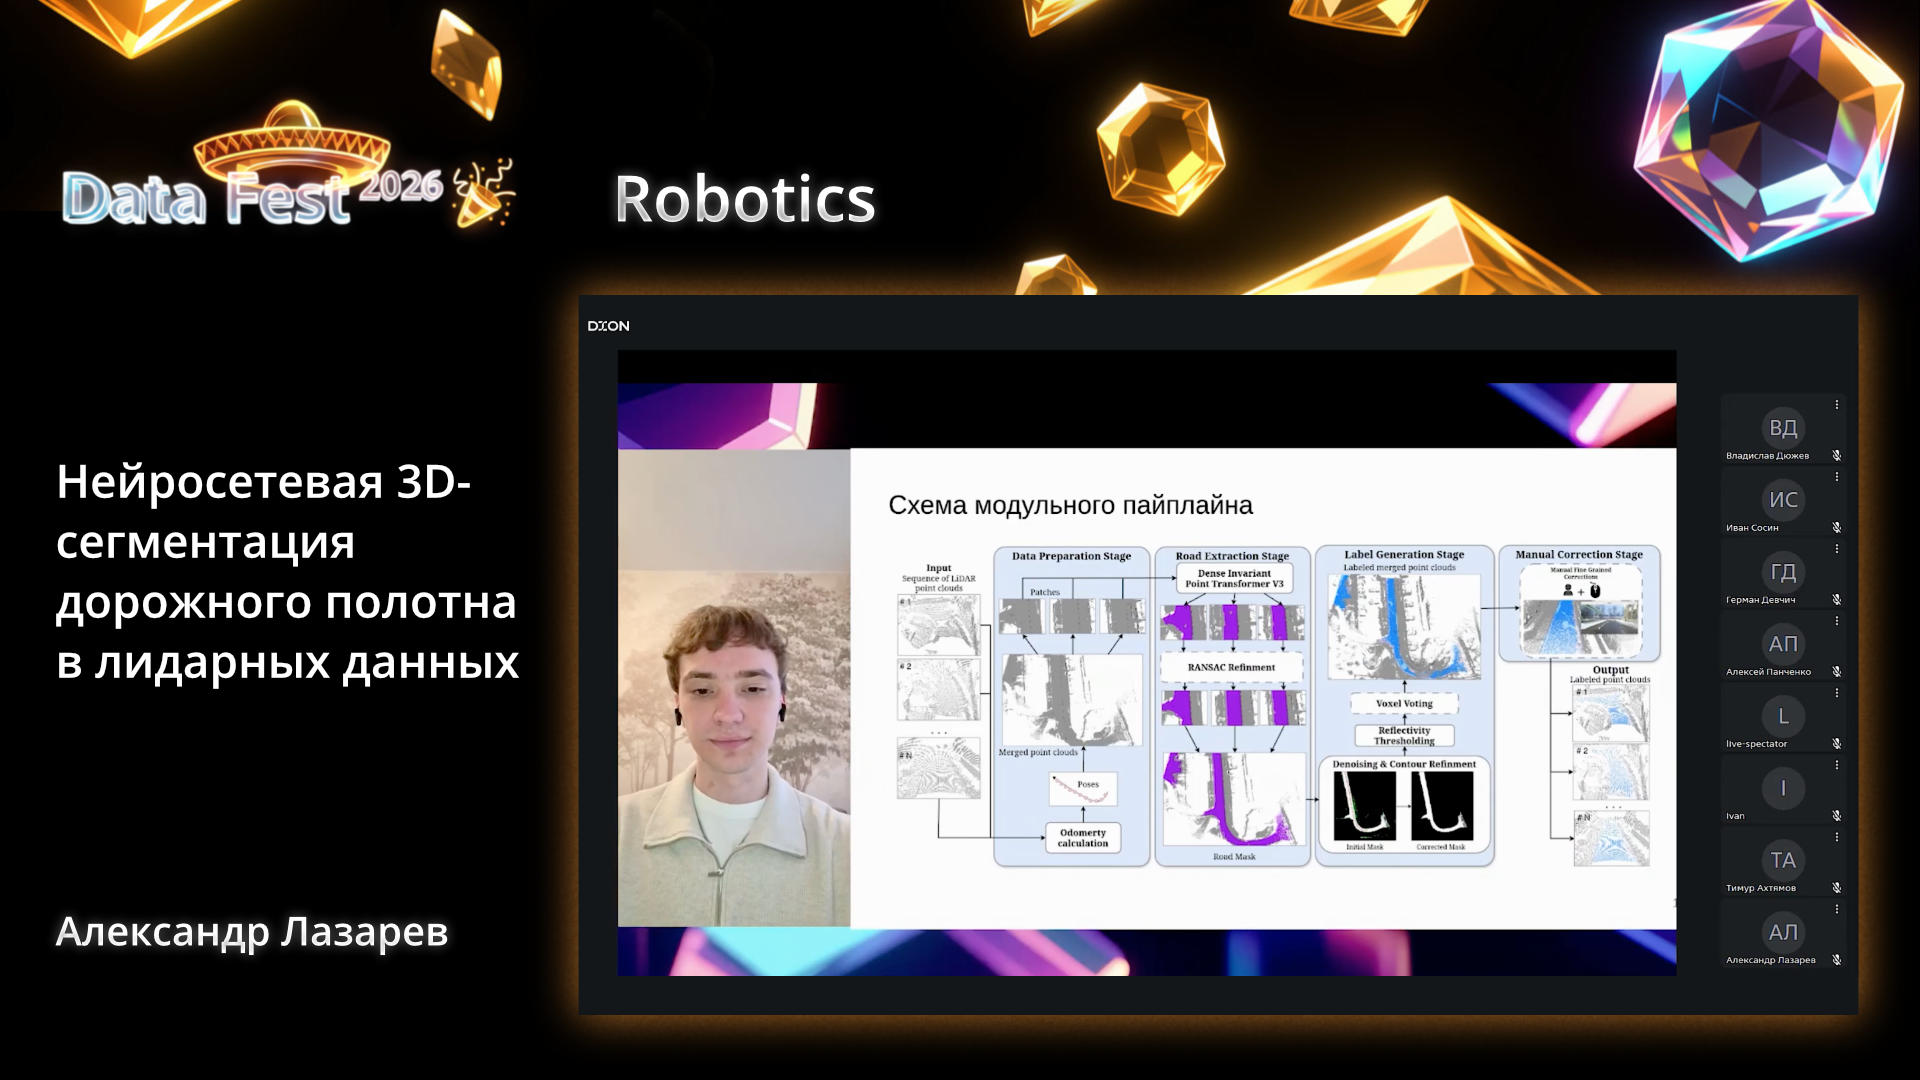Click the speaker's webcam video feed
Viewport: 1920px width, 1080px height.
(734, 688)
